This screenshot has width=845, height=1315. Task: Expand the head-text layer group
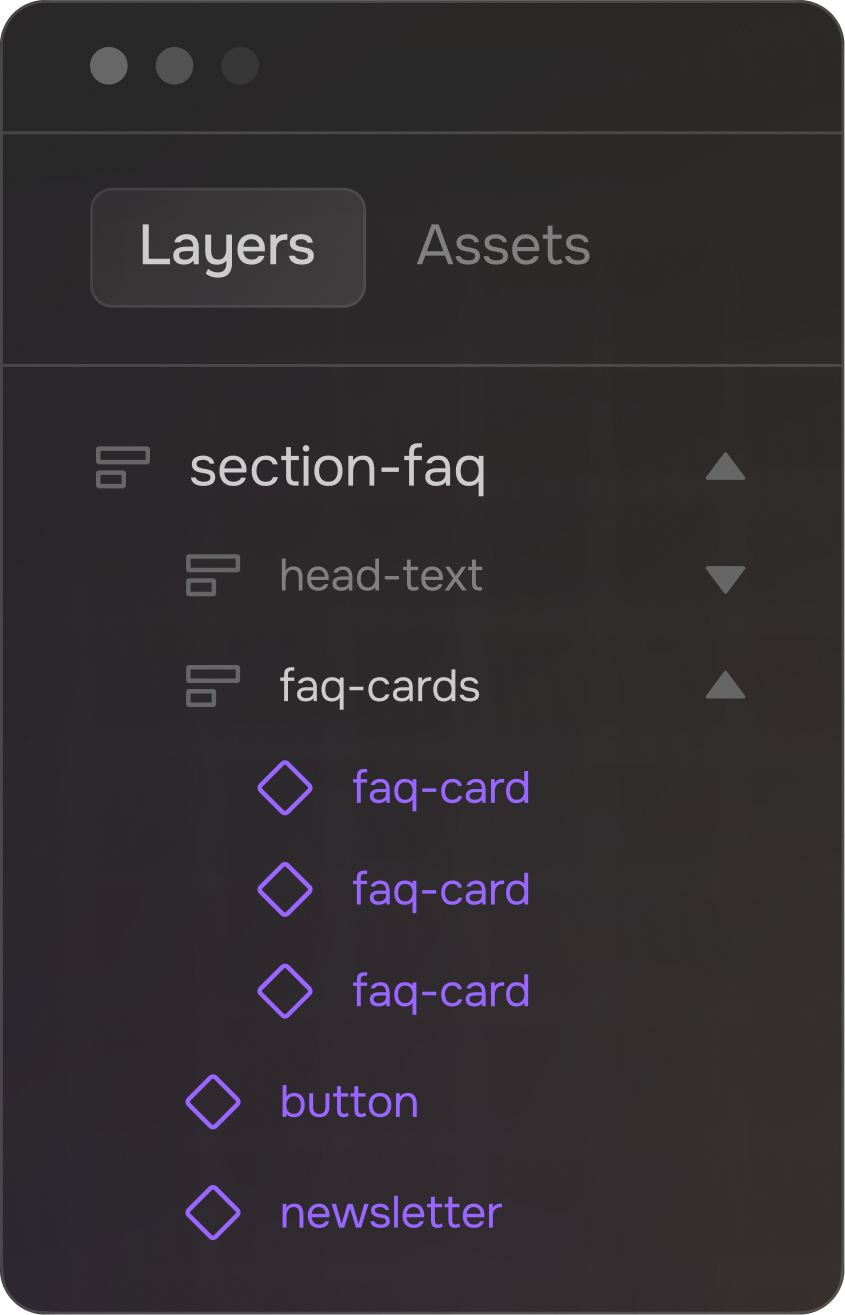click(725, 579)
